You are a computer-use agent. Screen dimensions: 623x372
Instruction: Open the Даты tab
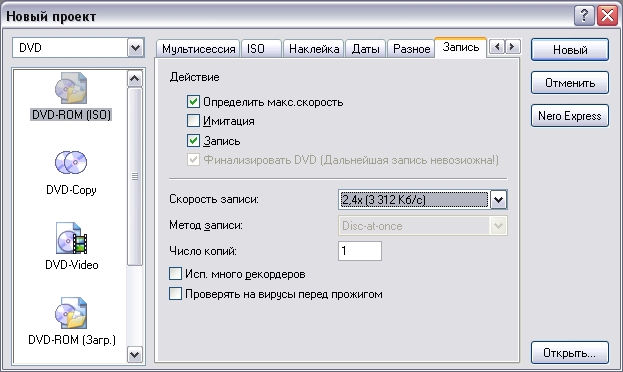[366, 49]
